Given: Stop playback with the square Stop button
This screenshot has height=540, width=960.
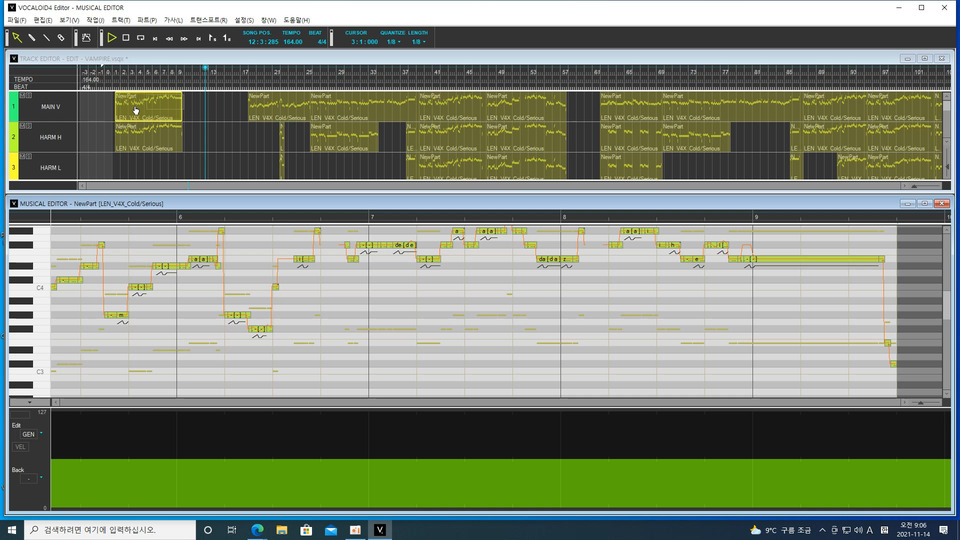Looking at the screenshot, I should [126, 38].
